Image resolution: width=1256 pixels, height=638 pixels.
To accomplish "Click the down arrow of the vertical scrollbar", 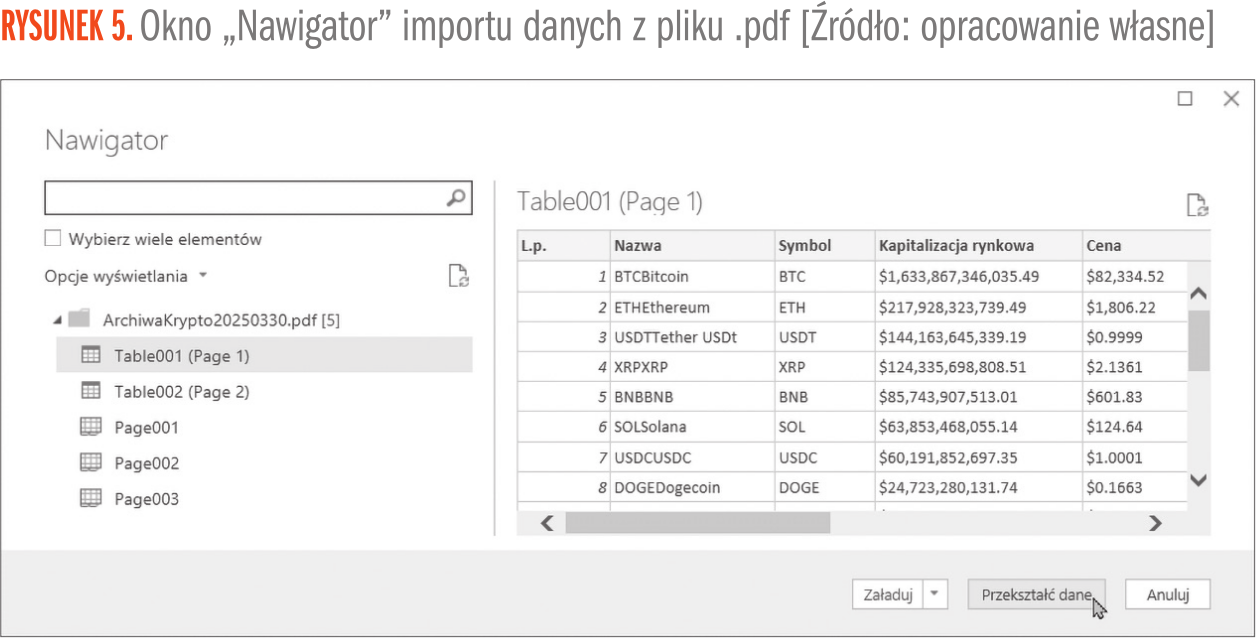I will [1198, 480].
